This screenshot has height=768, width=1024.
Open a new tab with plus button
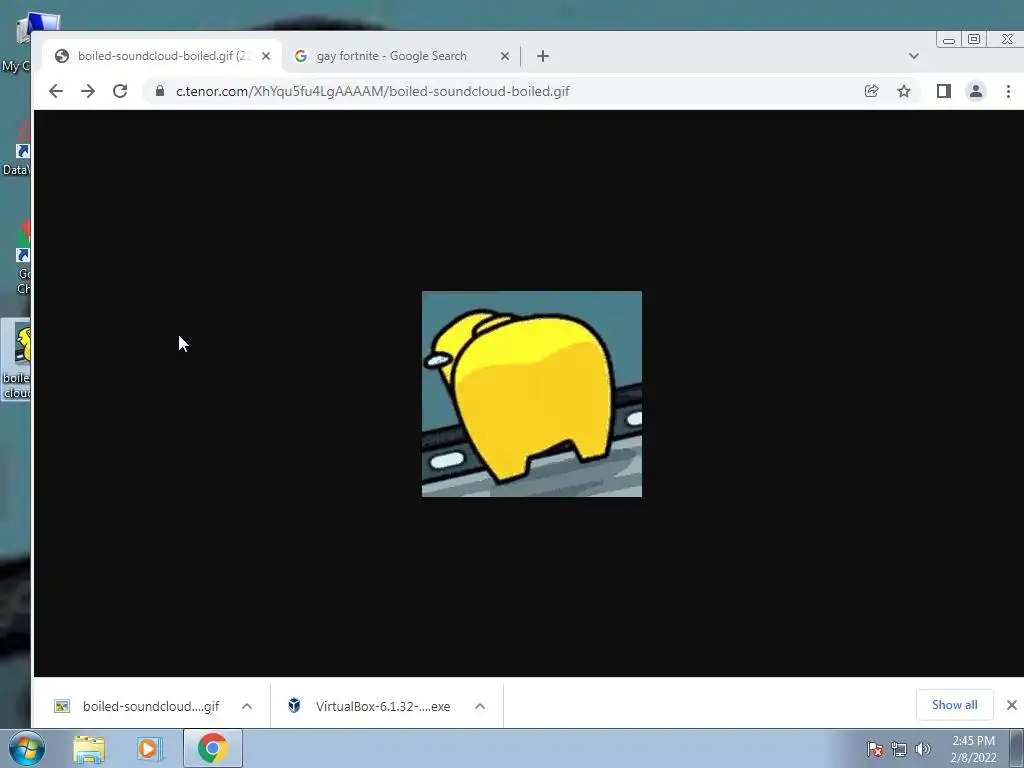pyautogui.click(x=543, y=56)
